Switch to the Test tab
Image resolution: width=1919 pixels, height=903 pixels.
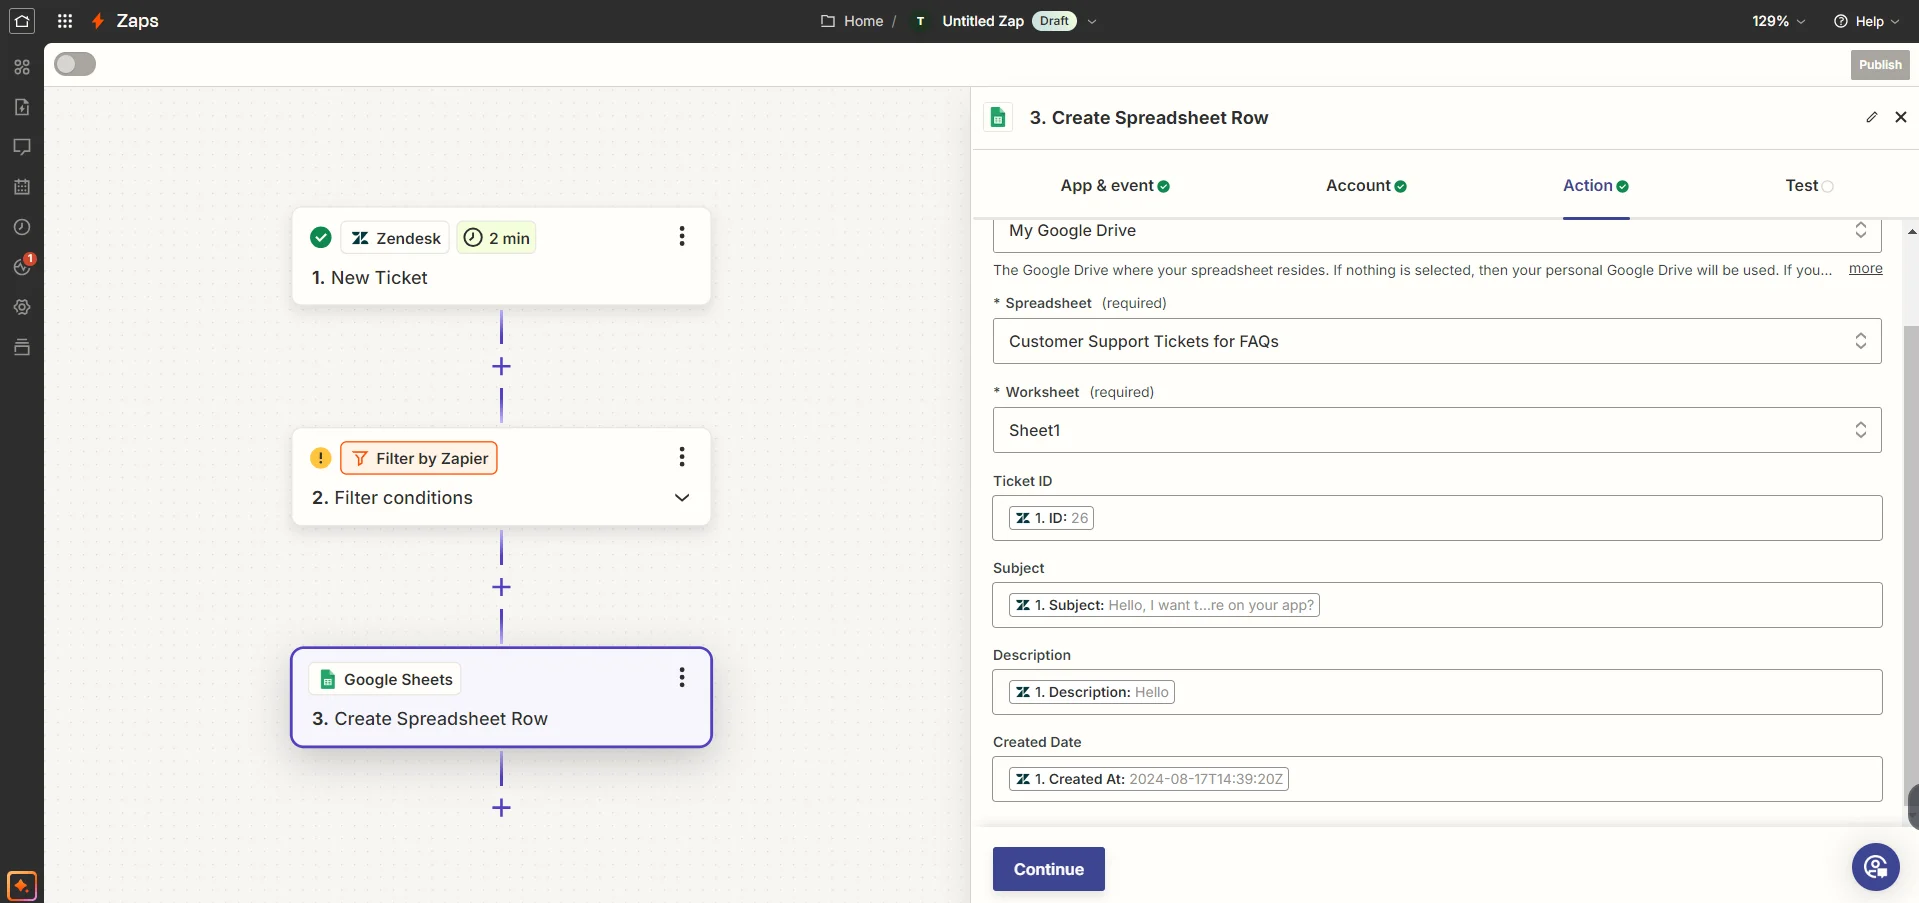coord(1809,186)
